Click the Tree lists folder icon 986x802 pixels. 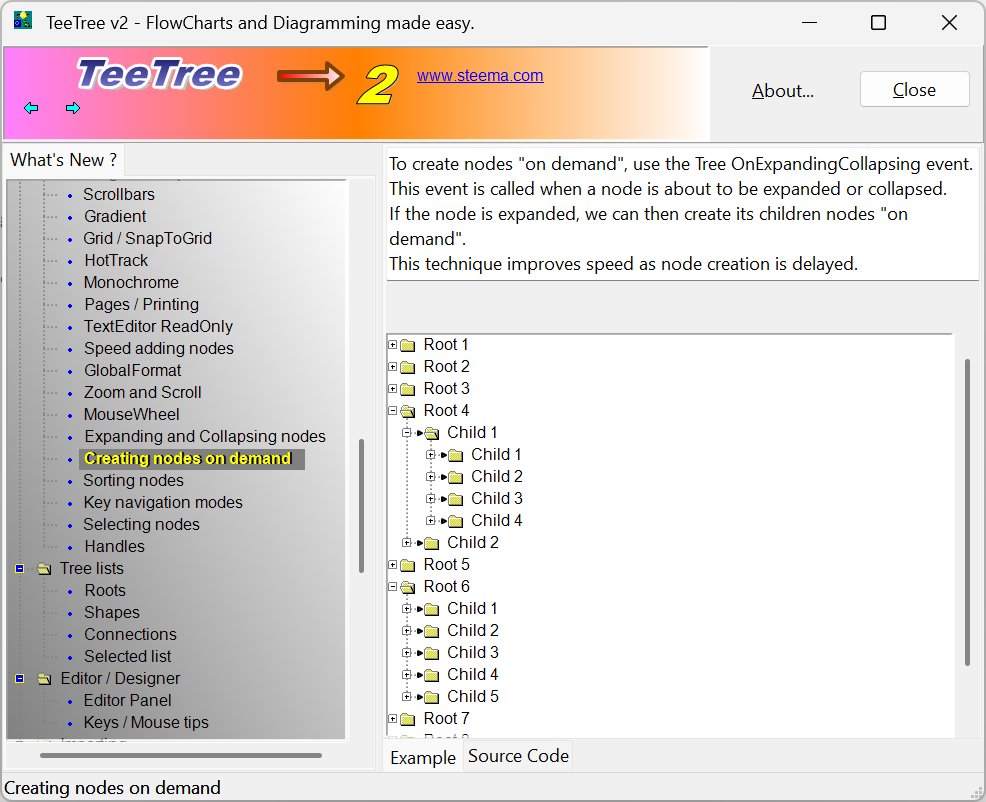coord(44,569)
